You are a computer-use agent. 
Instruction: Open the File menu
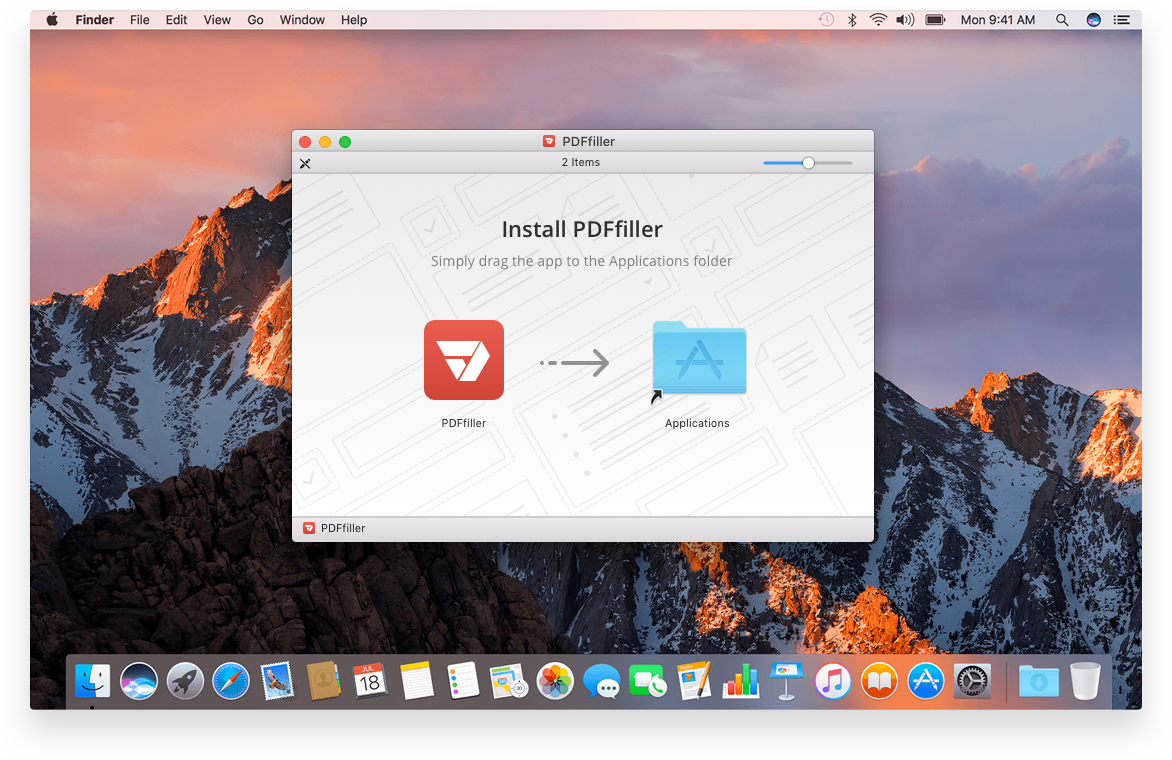140,20
